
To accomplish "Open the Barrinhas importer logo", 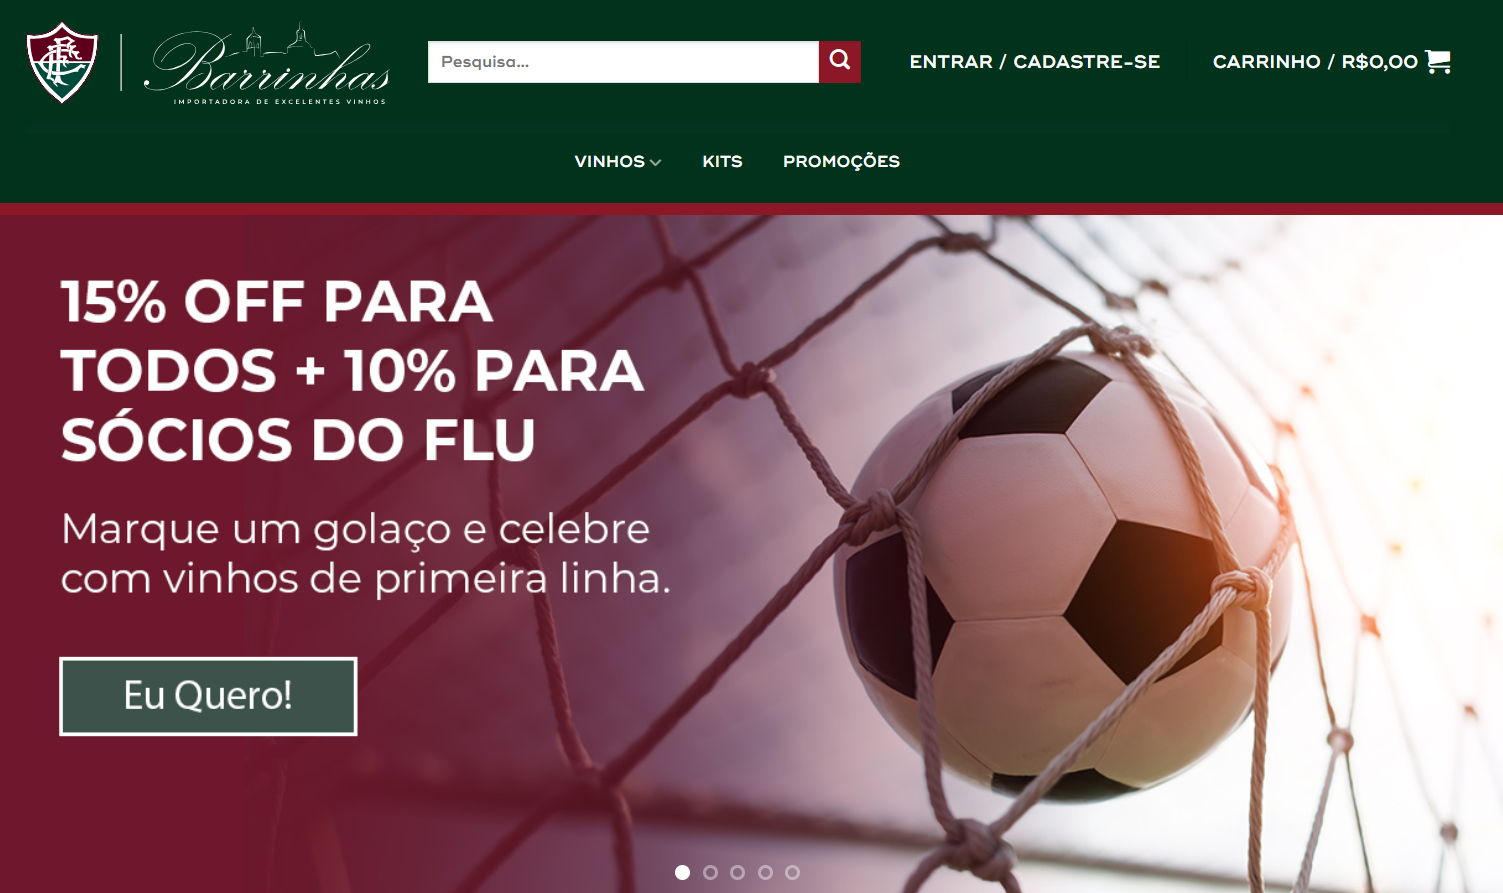I will point(267,63).
